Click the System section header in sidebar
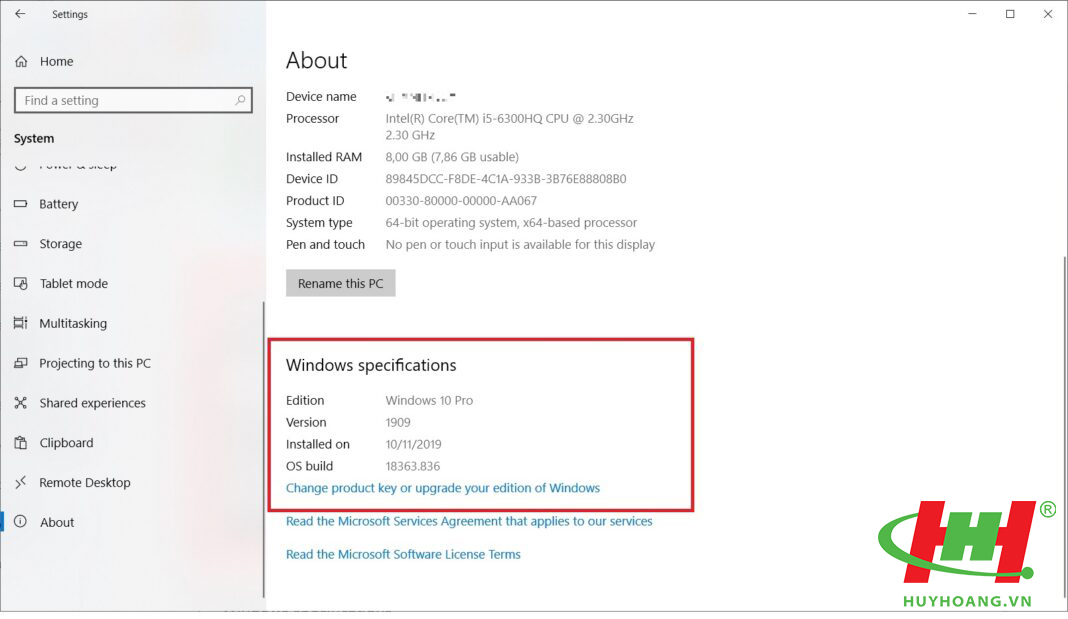This screenshot has width=1068, height=619. pos(34,138)
